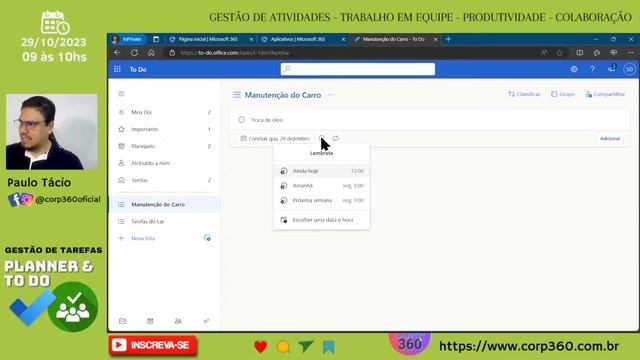Click the Troca de óleo task input field
The width and height of the screenshot is (640, 360).
(x=430, y=120)
